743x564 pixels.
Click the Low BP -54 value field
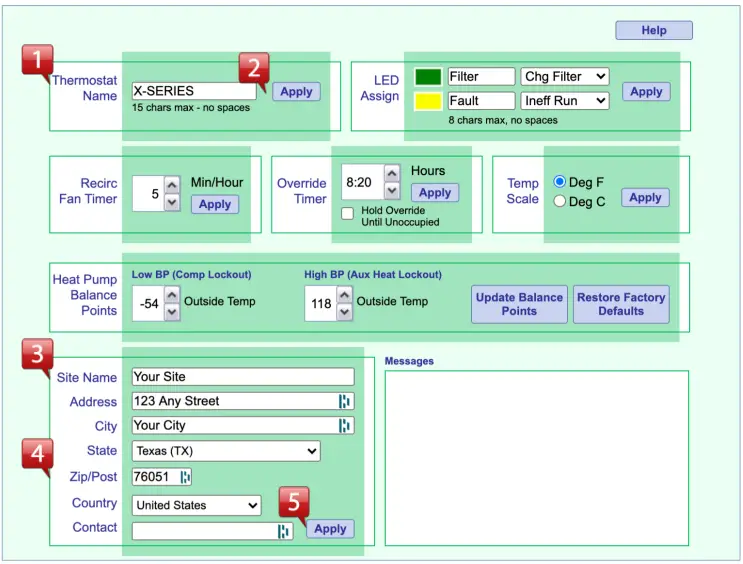[x=148, y=303]
